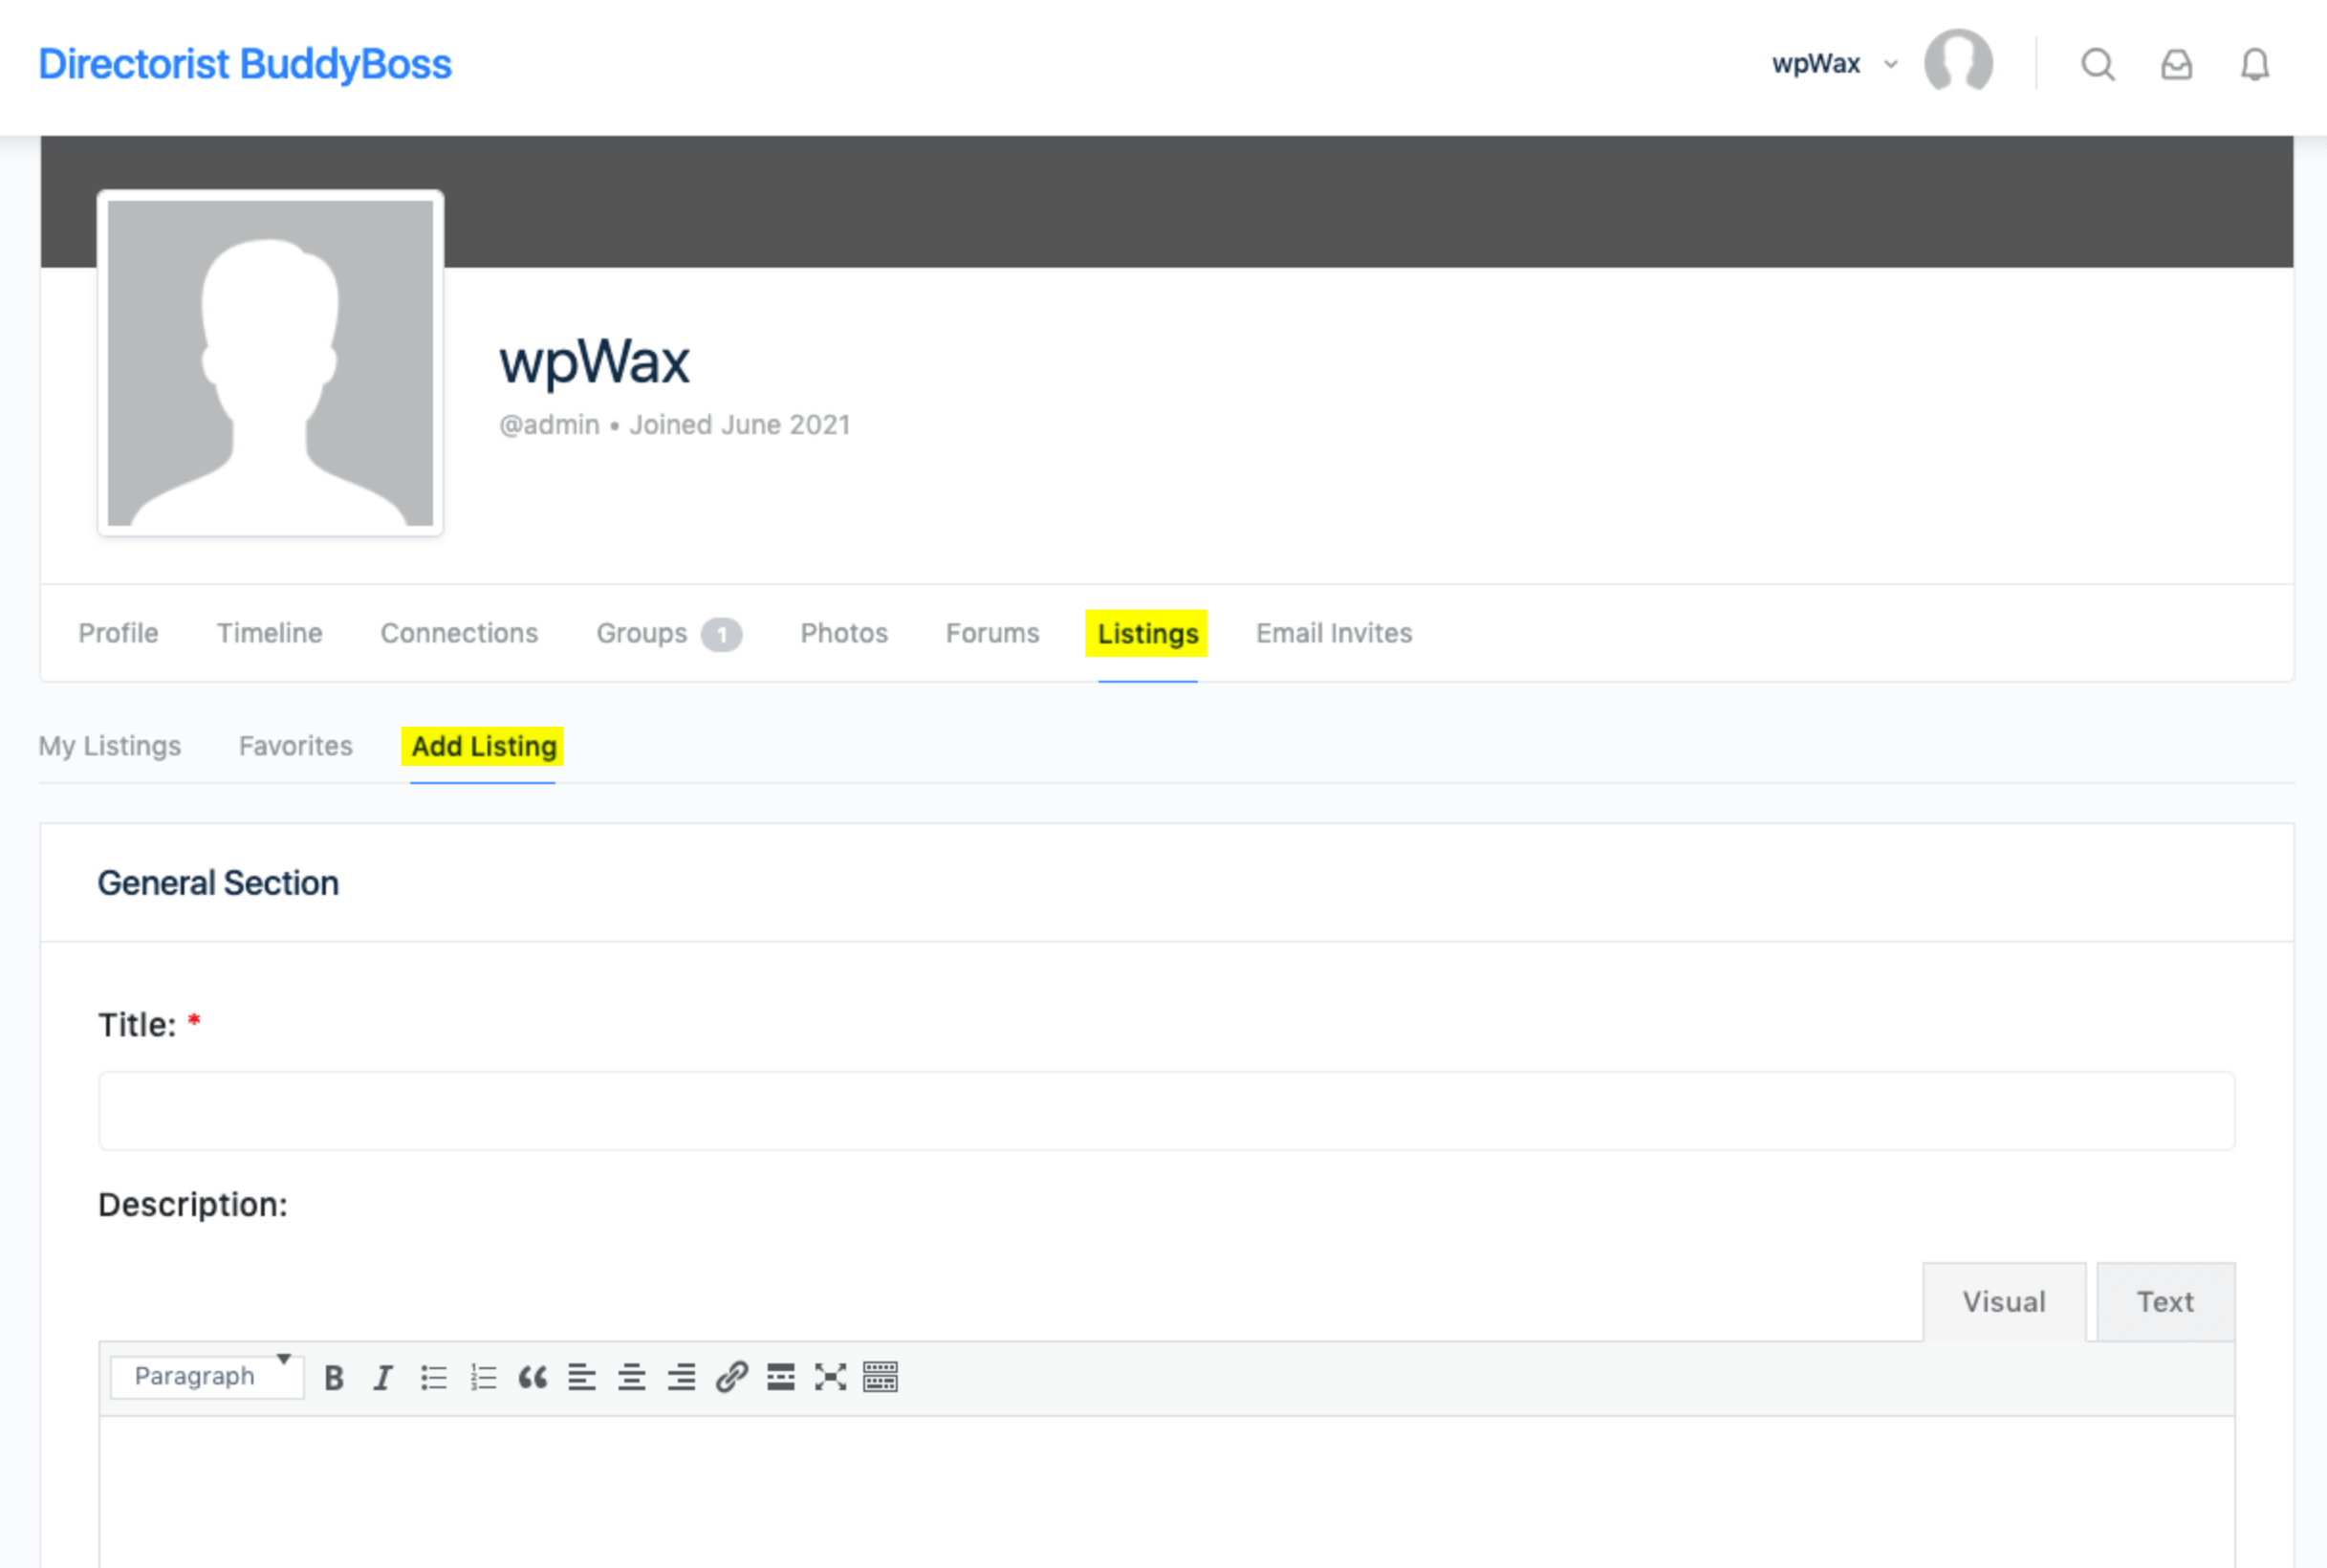Switch to the Text editor tab
This screenshot has height=1568, width=2327.
[2164, 1301]
